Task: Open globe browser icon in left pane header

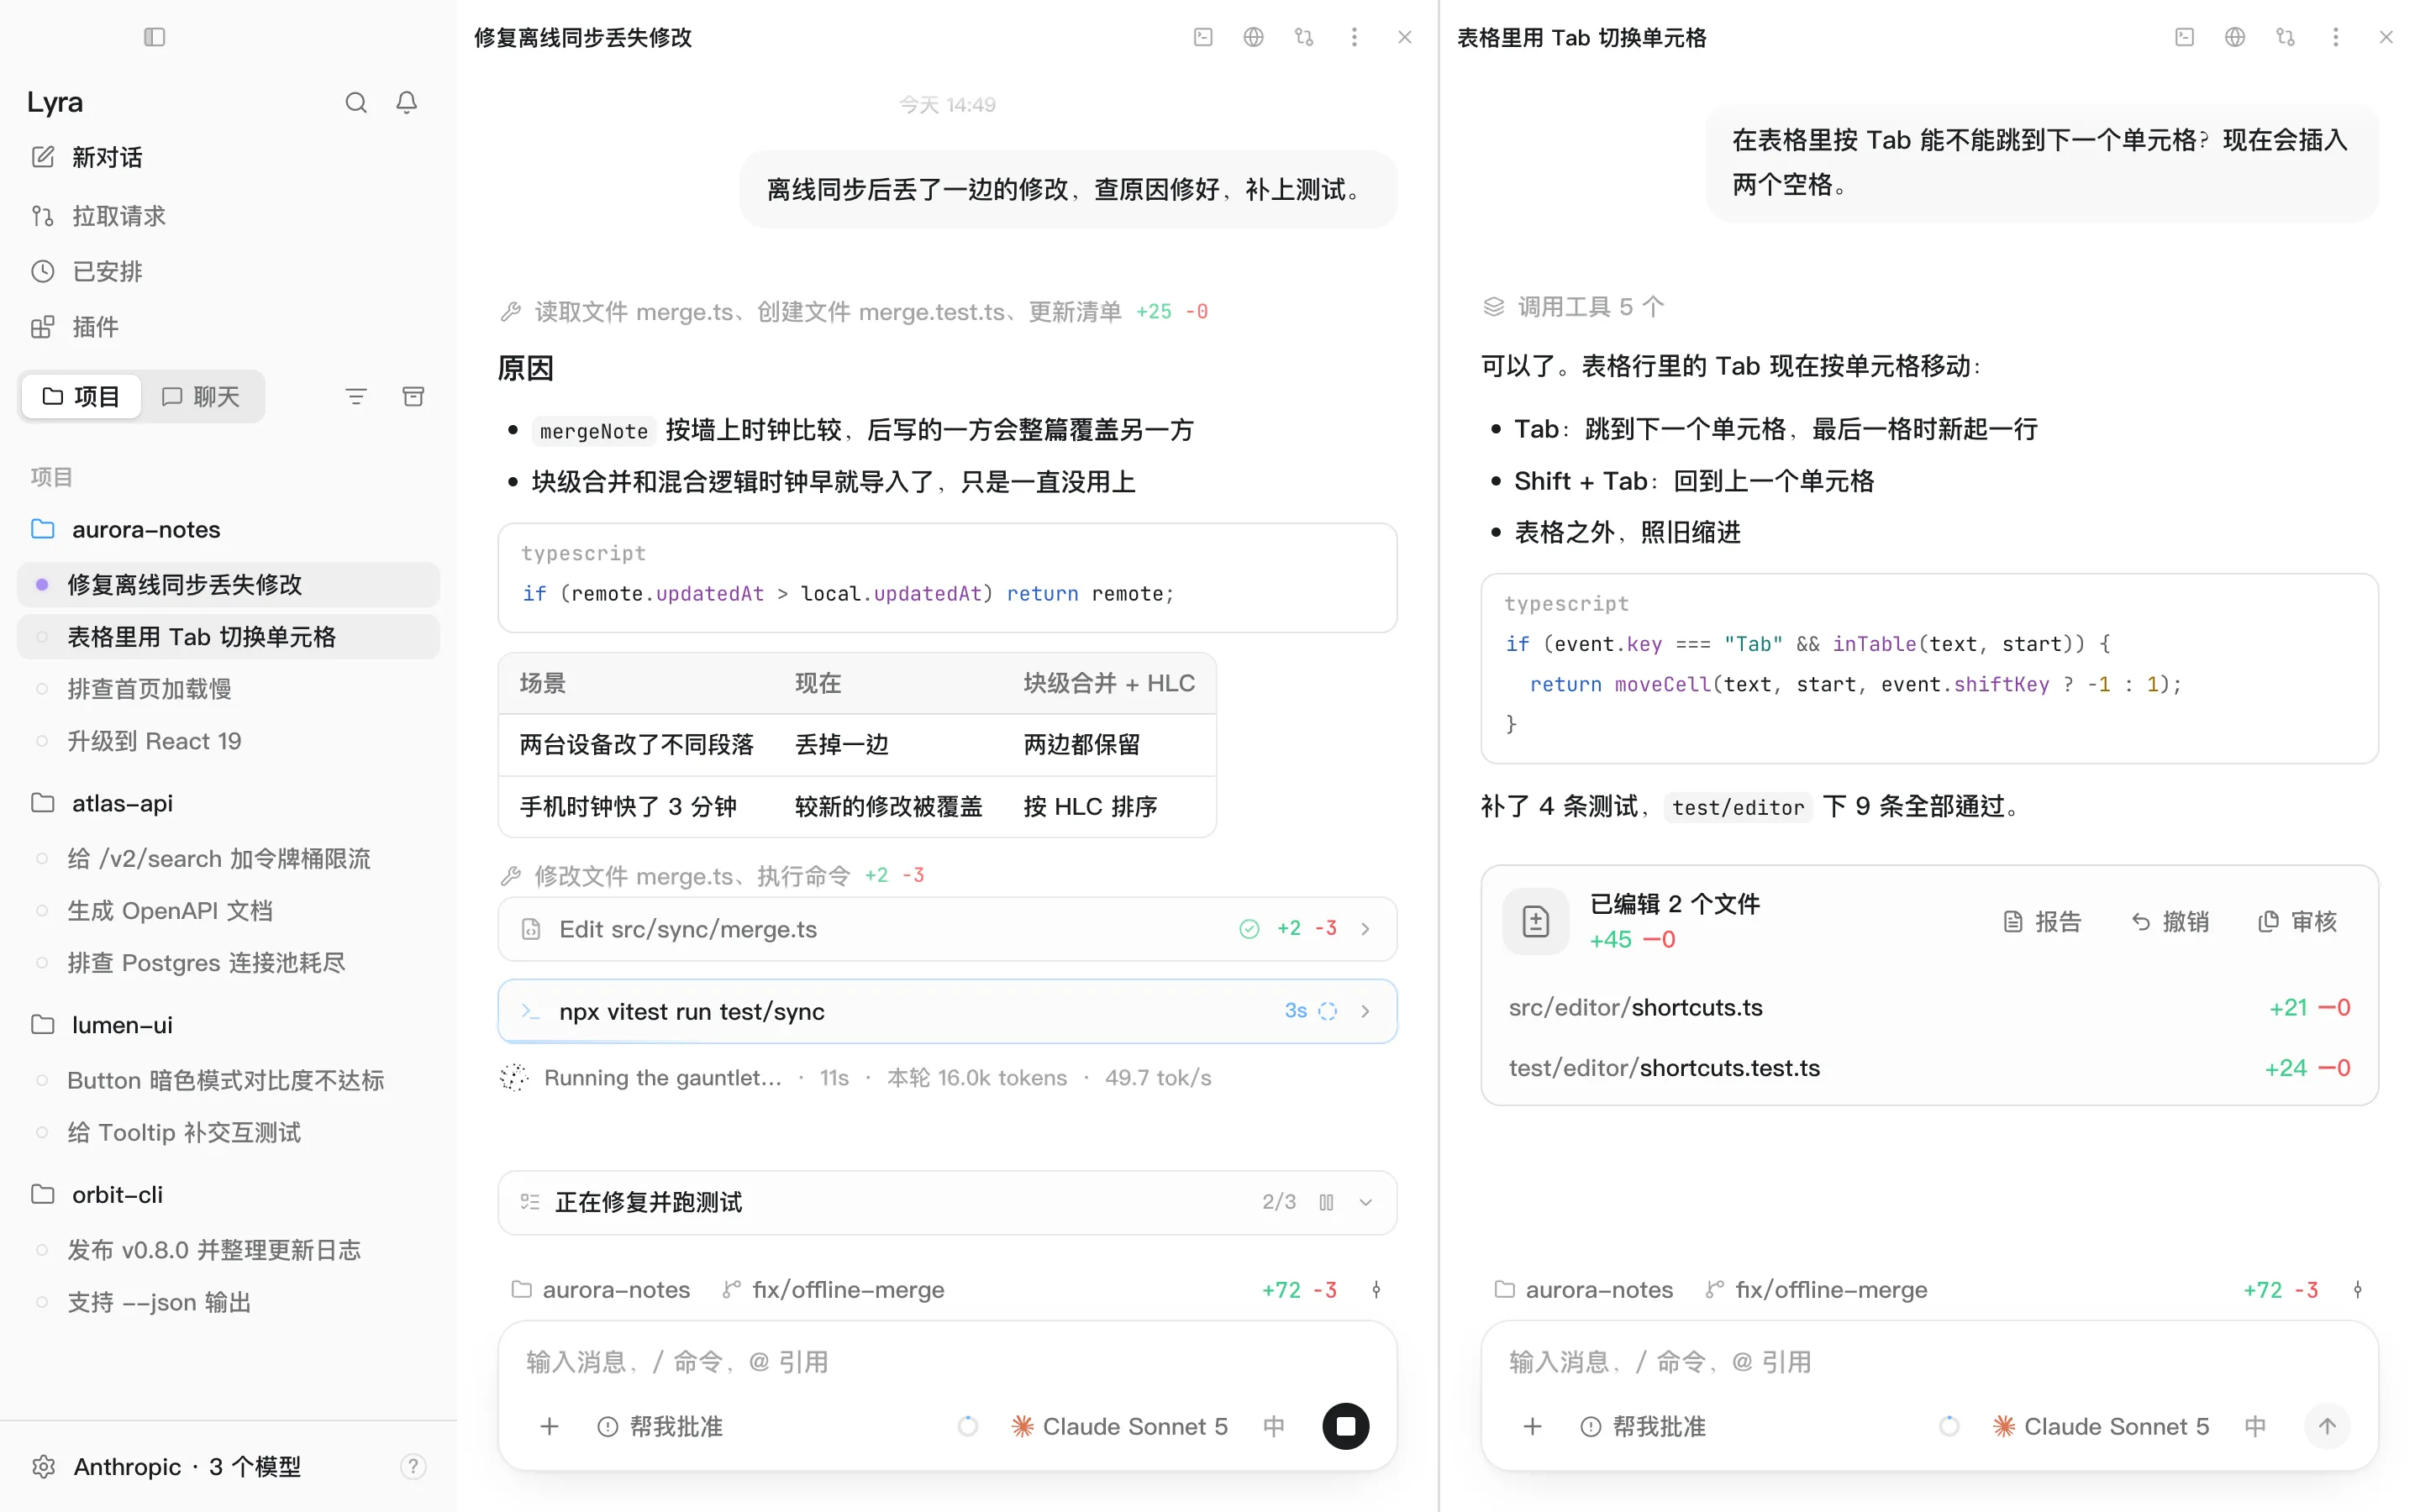Action: coord(1253,37)
